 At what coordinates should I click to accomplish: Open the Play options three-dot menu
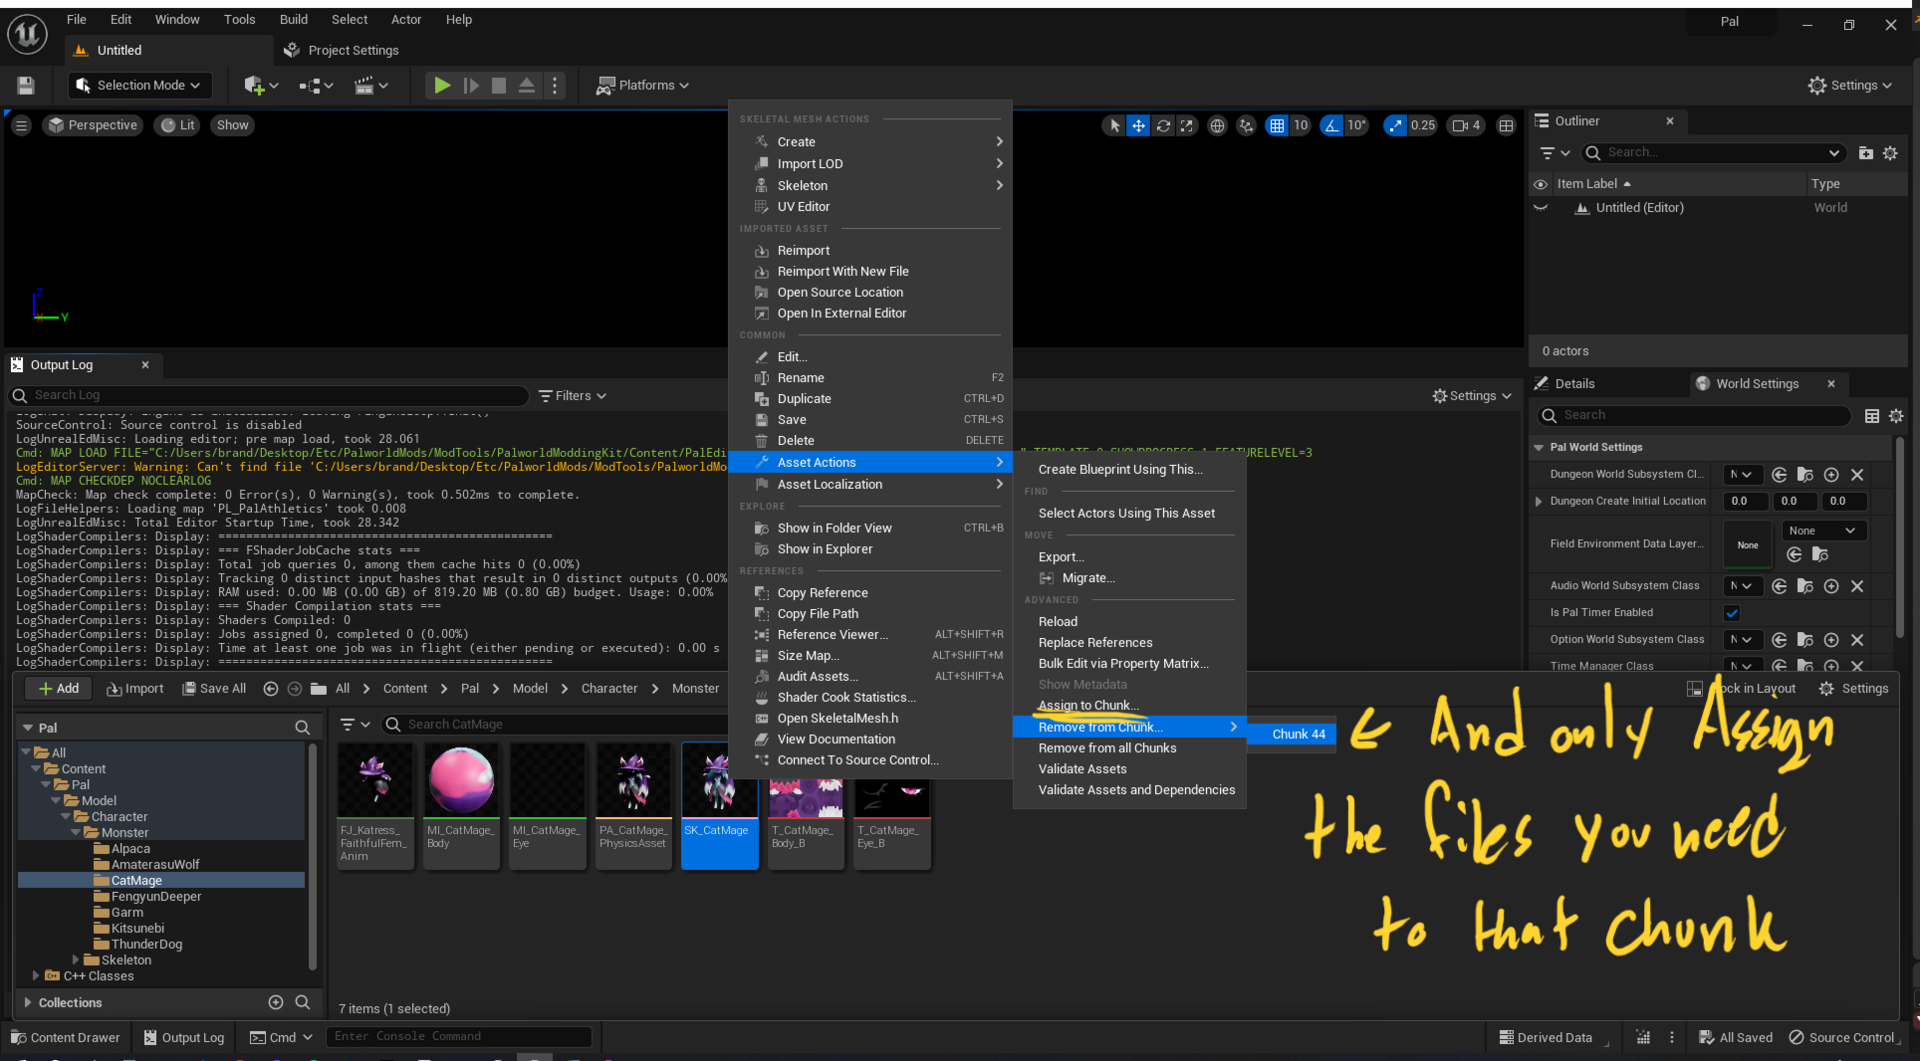coord(555,85)
